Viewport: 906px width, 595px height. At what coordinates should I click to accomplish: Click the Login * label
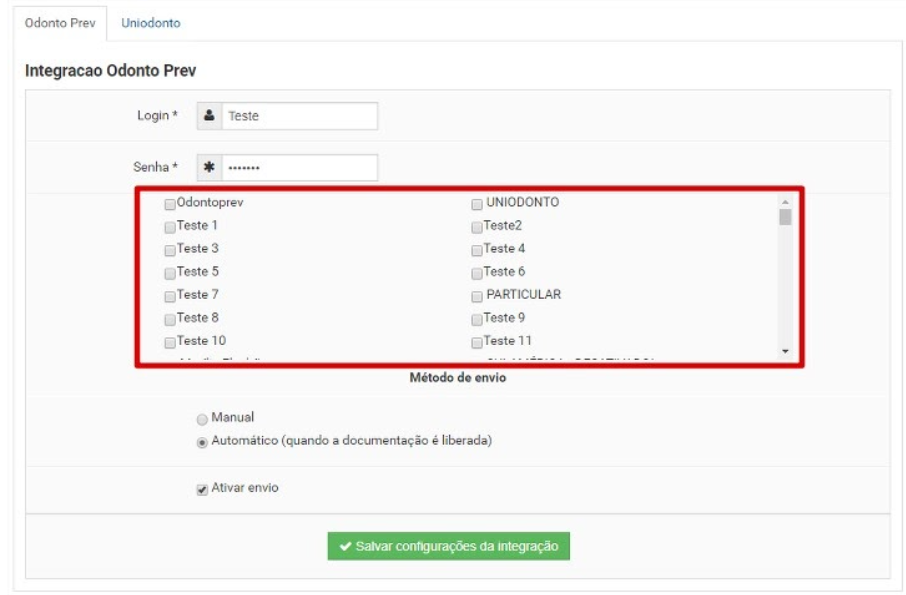tap(157, 116)
